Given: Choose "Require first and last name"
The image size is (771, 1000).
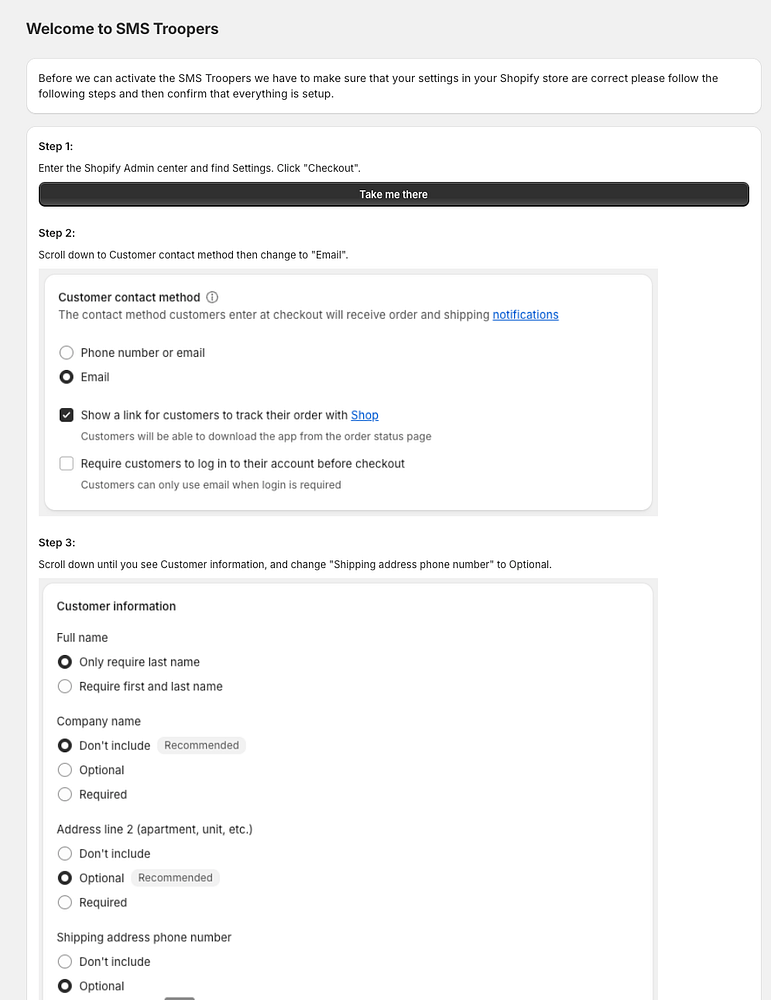Looking at the screenshot, I should 65,686.
